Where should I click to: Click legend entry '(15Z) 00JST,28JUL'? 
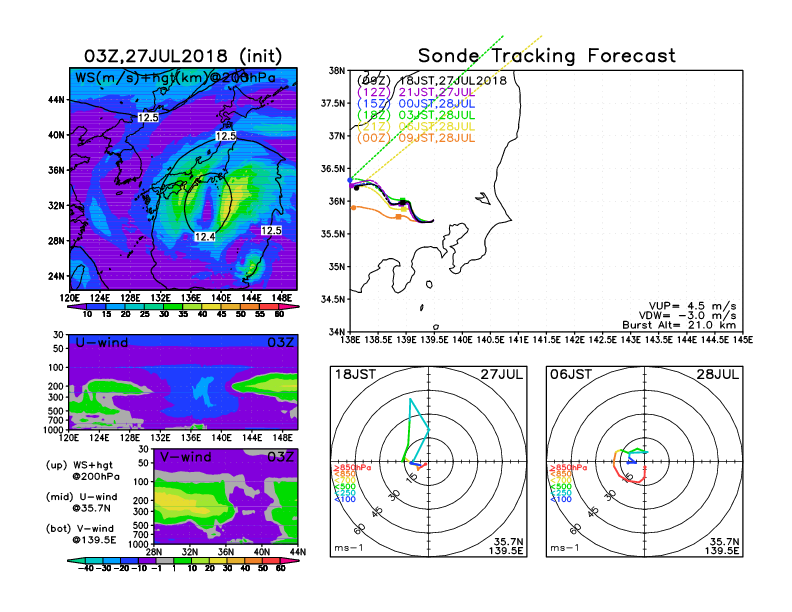[416, 104]
